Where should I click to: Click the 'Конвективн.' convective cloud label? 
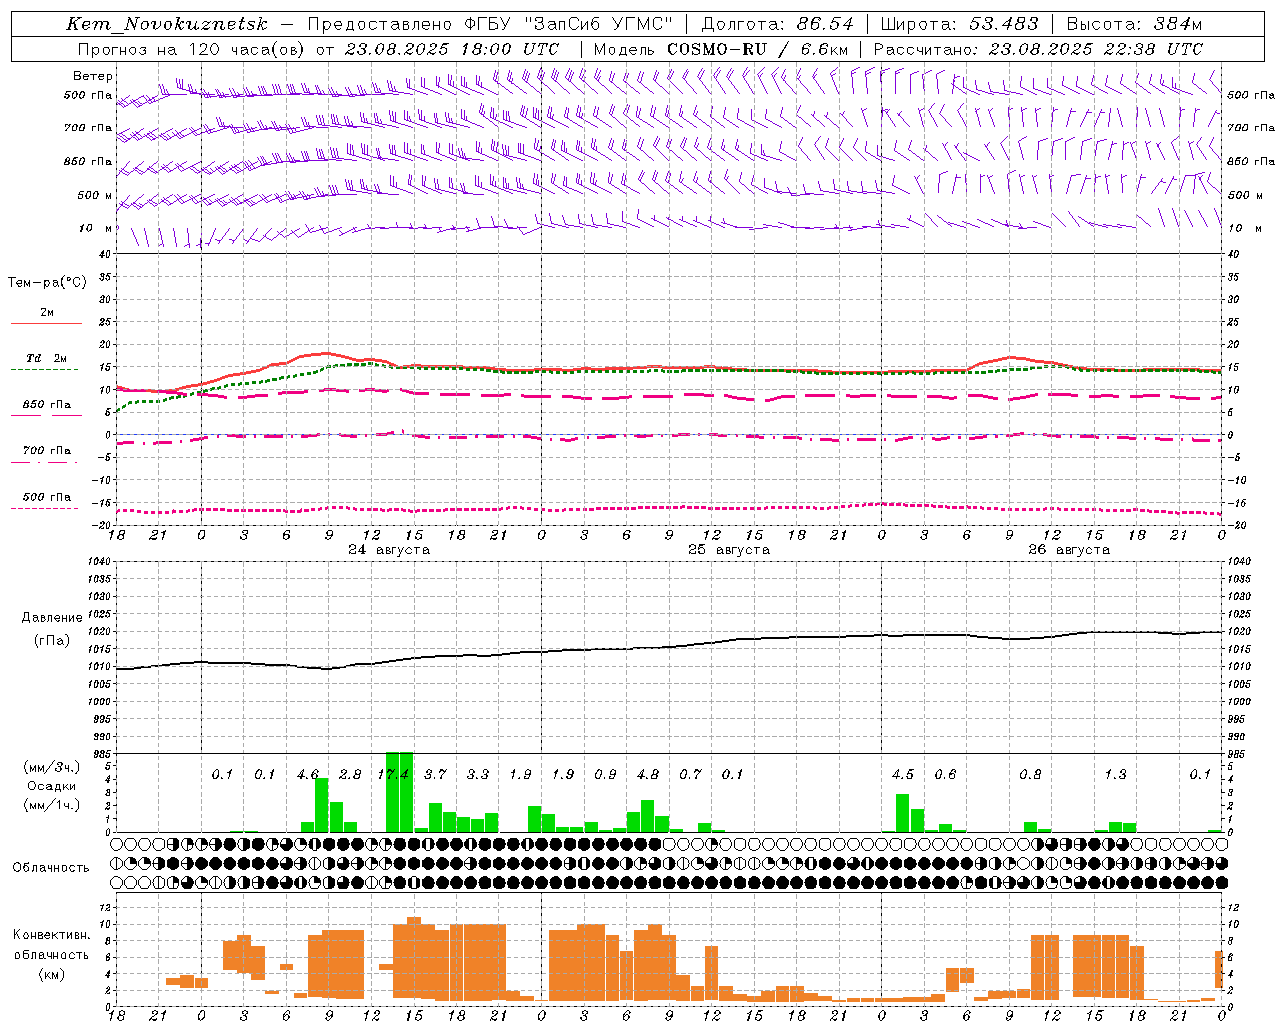[x=51, y=935]
